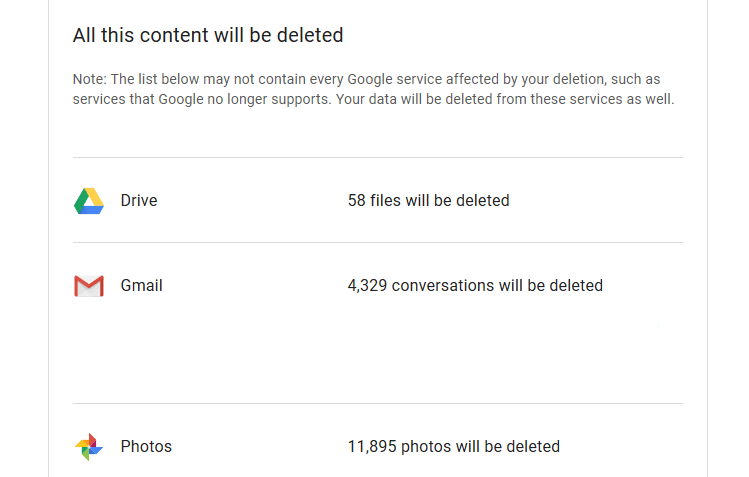Viewport: 749px width, 477px height.
Task: Click the number "11,895" in the Photos row
Action: (372, 446)
